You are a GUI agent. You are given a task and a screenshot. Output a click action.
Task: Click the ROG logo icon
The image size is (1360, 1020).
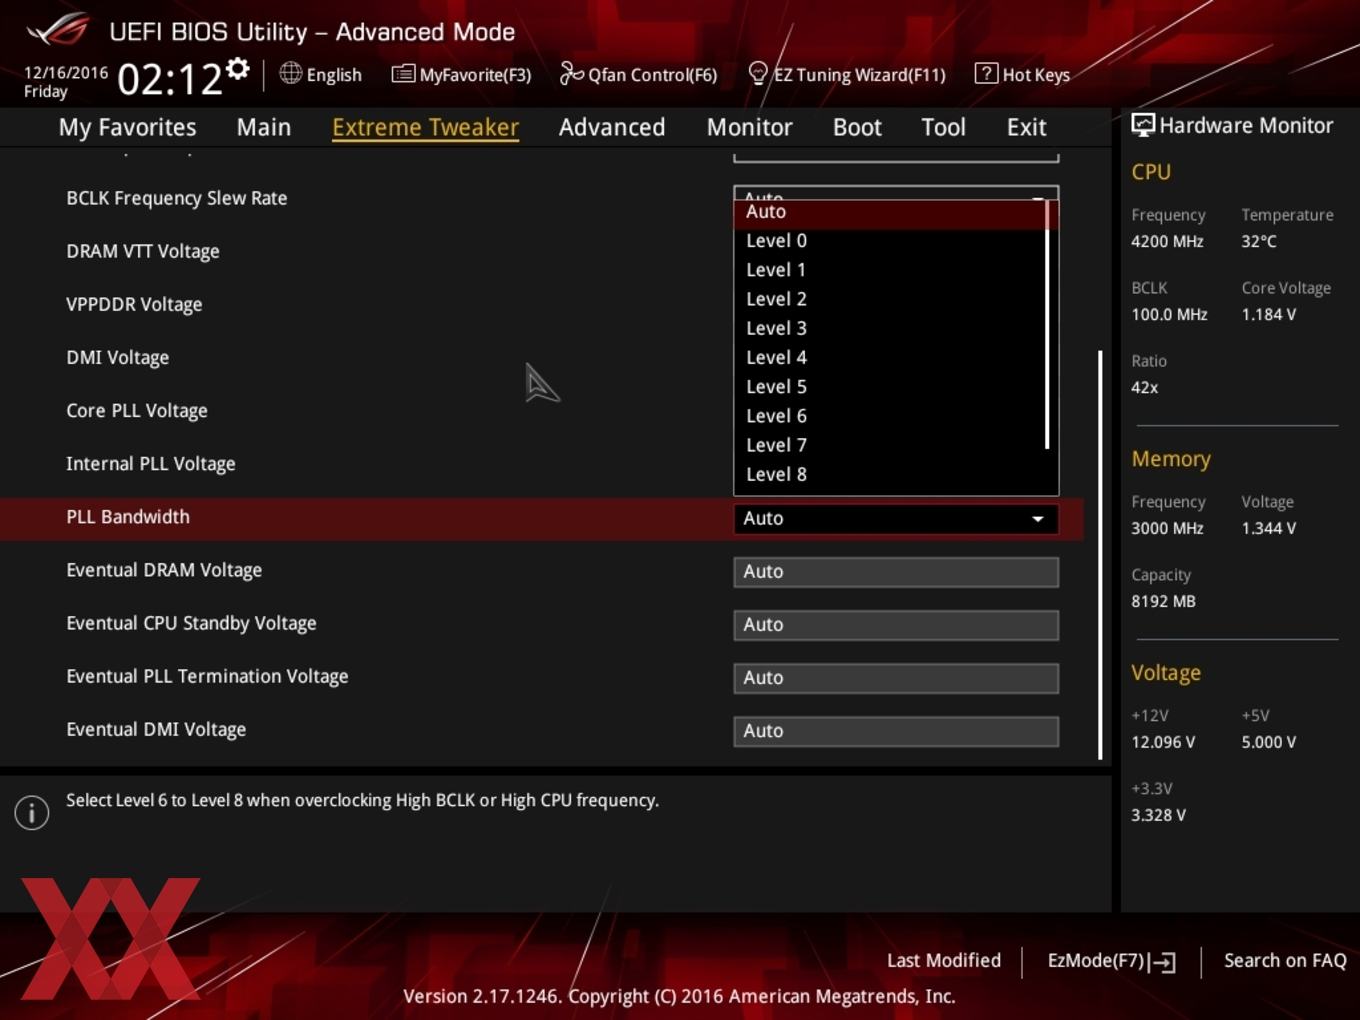[58, 30]
